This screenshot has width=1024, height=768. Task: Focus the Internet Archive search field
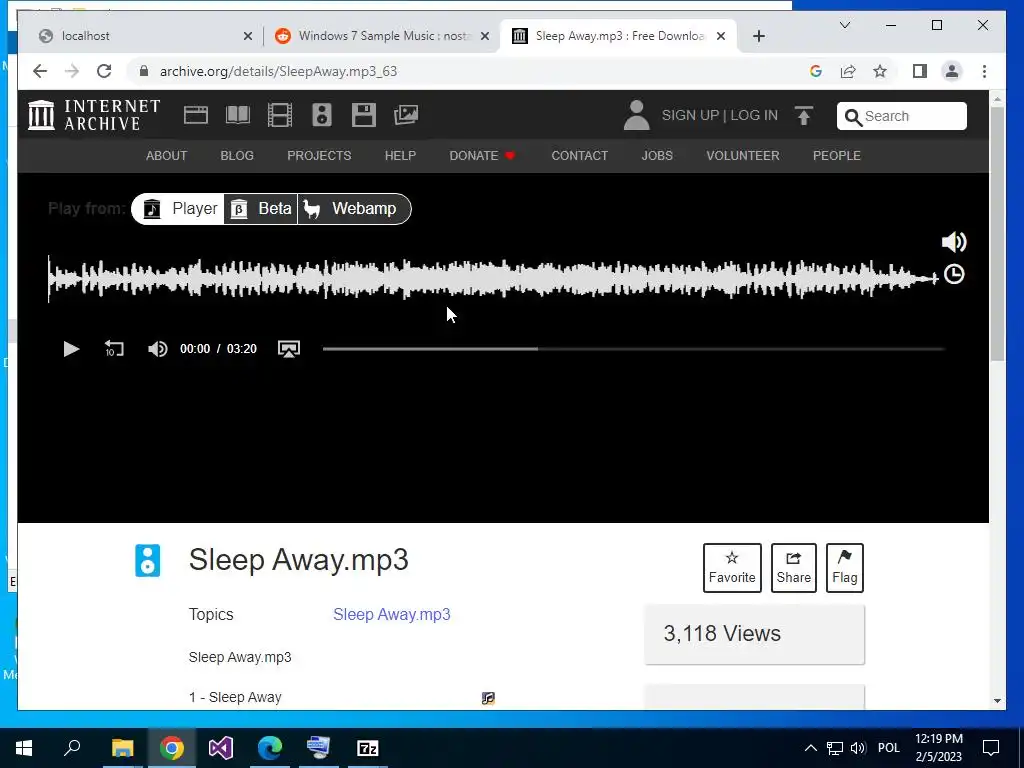coord(902,116)
